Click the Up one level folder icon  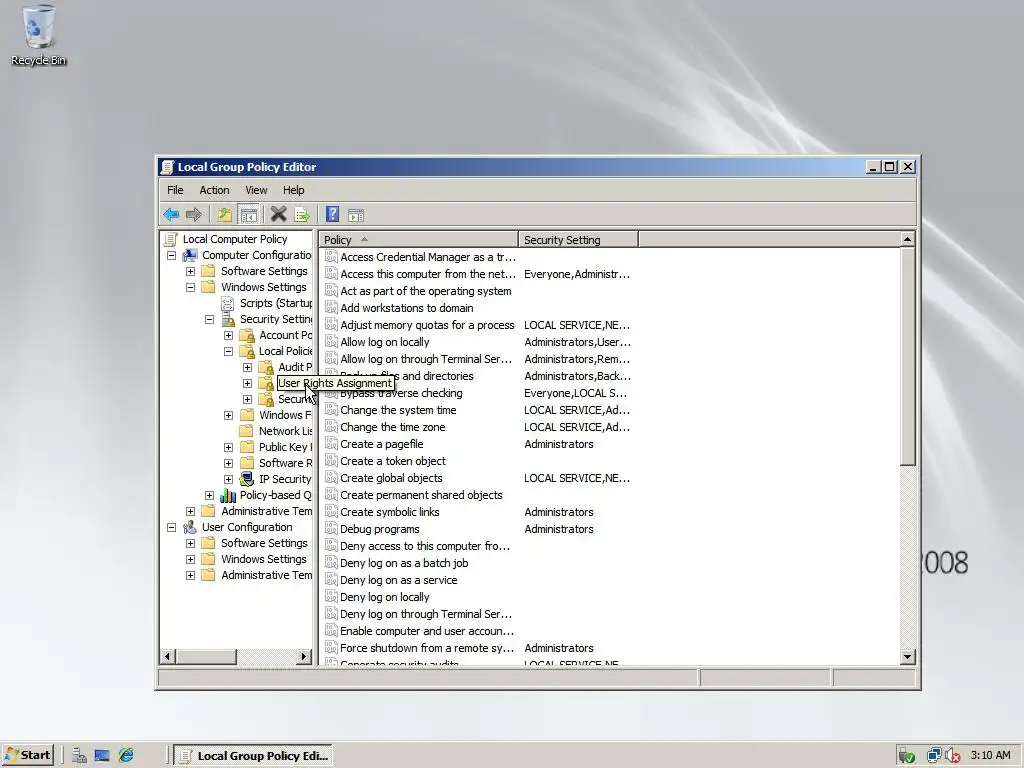coord(225,214)
